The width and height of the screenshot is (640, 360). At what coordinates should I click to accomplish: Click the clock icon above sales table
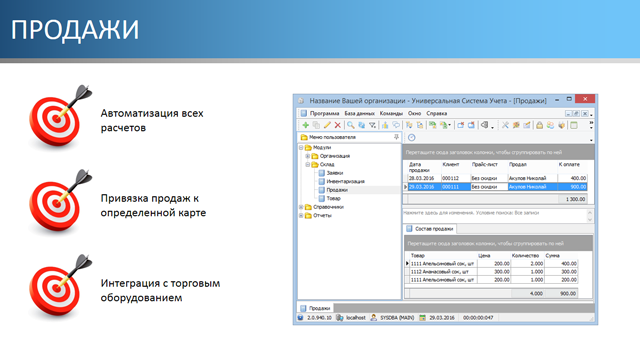point(411,138)
